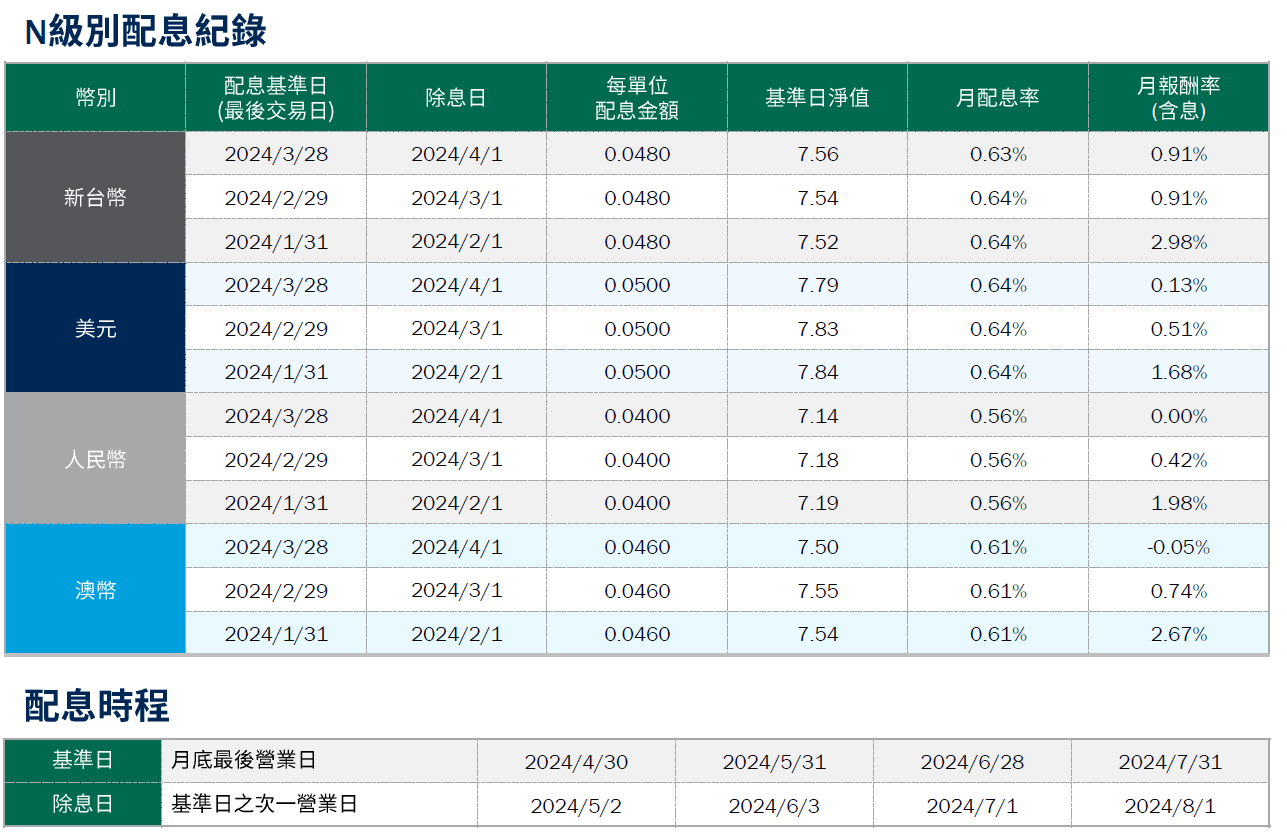Select the 2.98% monthly return cell
1287x837 pixels.
point(1178,242)
